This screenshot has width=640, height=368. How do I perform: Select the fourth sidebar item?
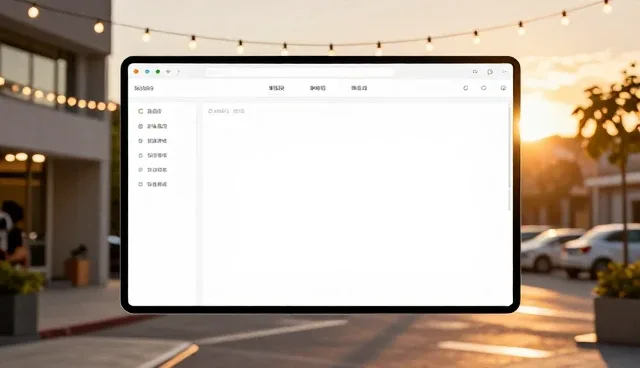[153, 155]
